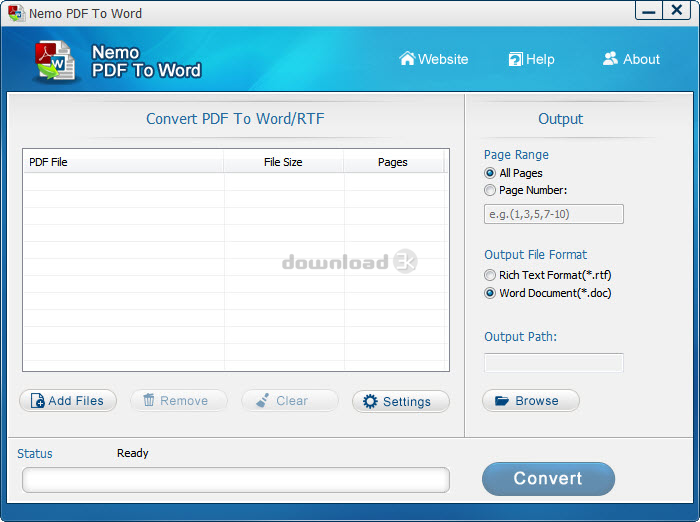Open the Help link
700x522 pixels.
click(x=531, y=59)
